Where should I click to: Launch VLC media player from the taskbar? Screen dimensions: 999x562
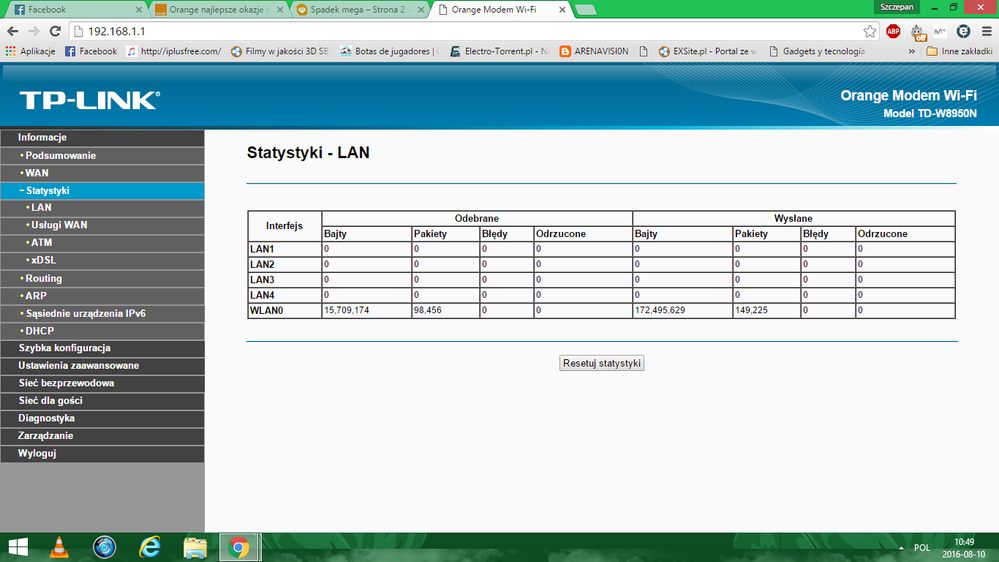click(60, 547)
